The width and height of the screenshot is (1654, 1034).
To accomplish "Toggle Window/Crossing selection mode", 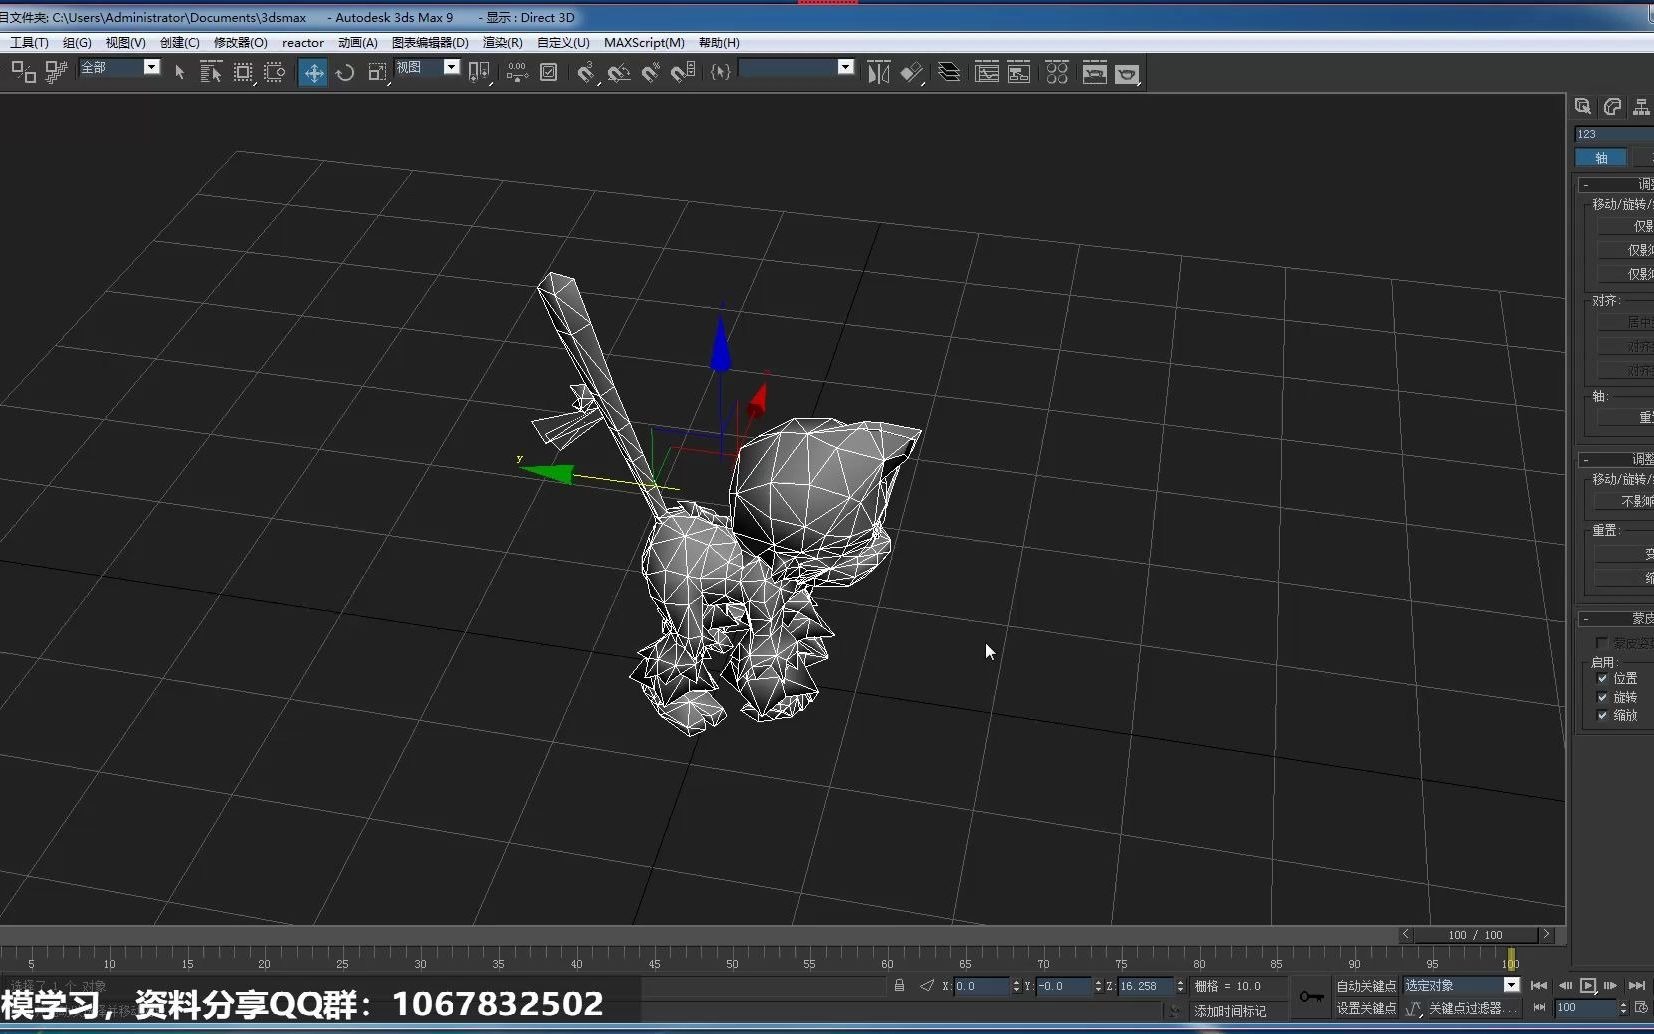I will [x=274, y=72].
